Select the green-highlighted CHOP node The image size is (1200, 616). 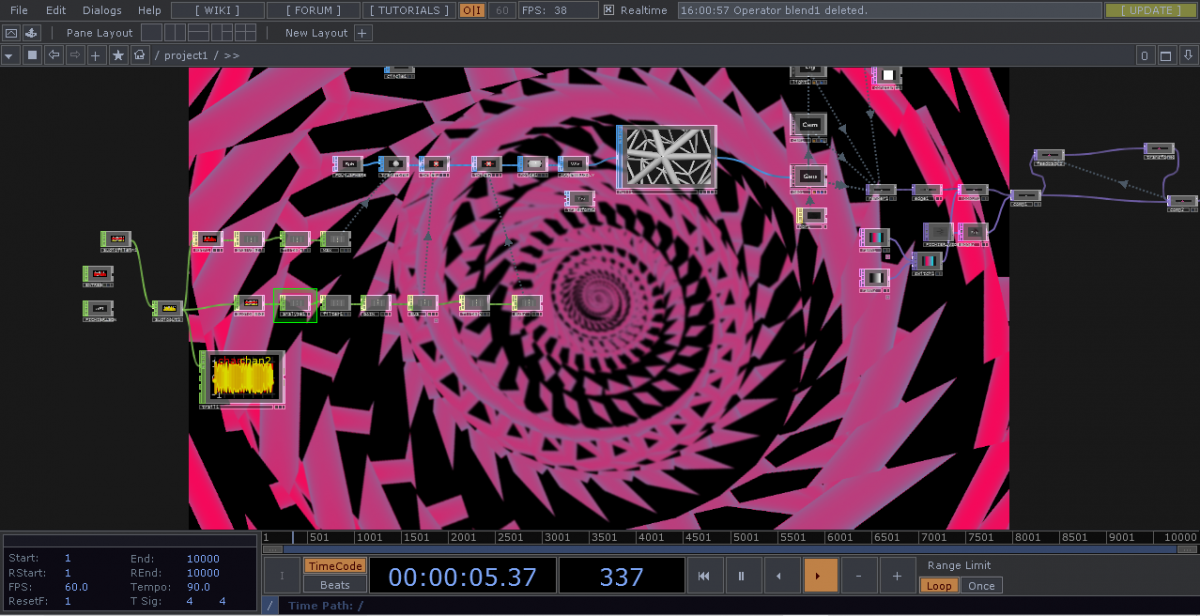295,304
